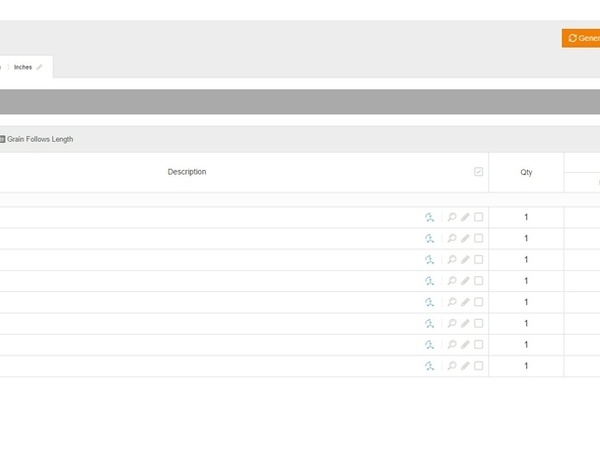Select the Inches units tab
600x450 pixels.
23,67
